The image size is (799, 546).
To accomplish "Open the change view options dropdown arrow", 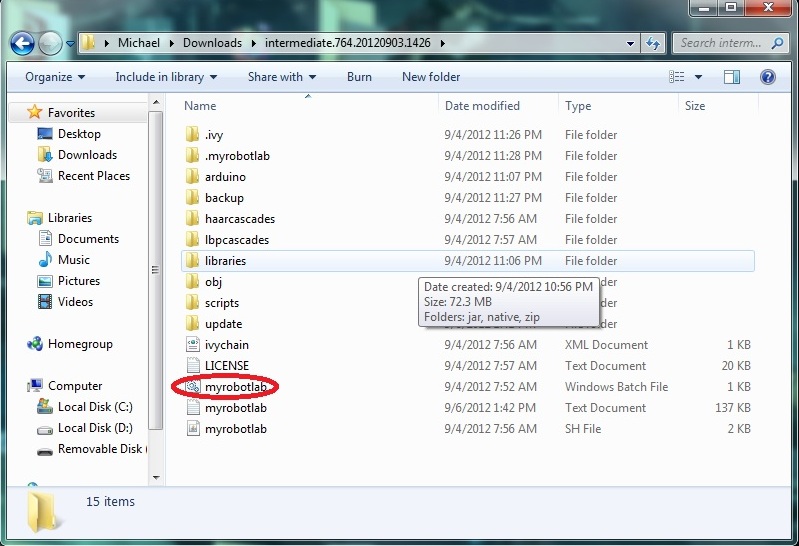I will coord(700,77).
